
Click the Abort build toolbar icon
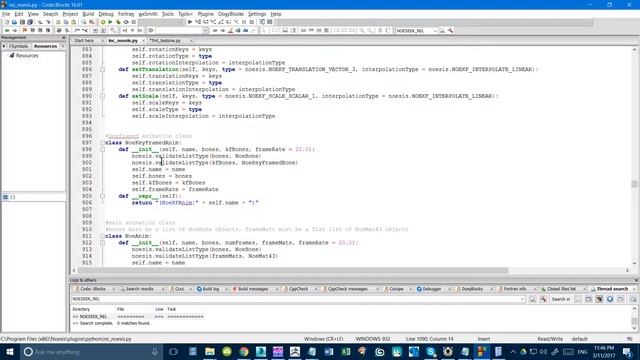pyautogui.click(x=133, y=22)
